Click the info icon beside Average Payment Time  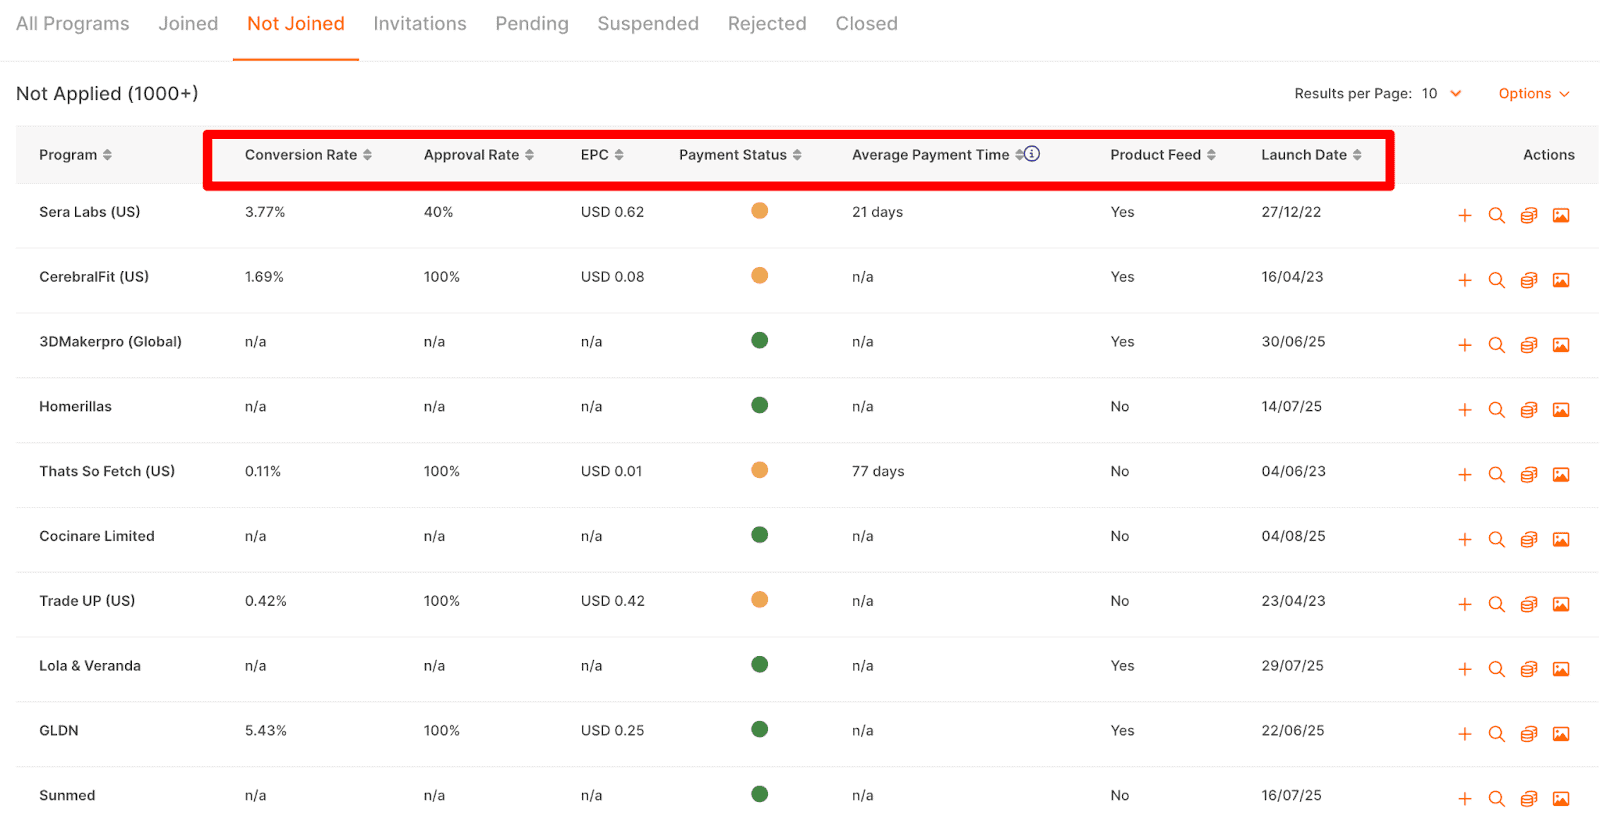pos(1032,154)
